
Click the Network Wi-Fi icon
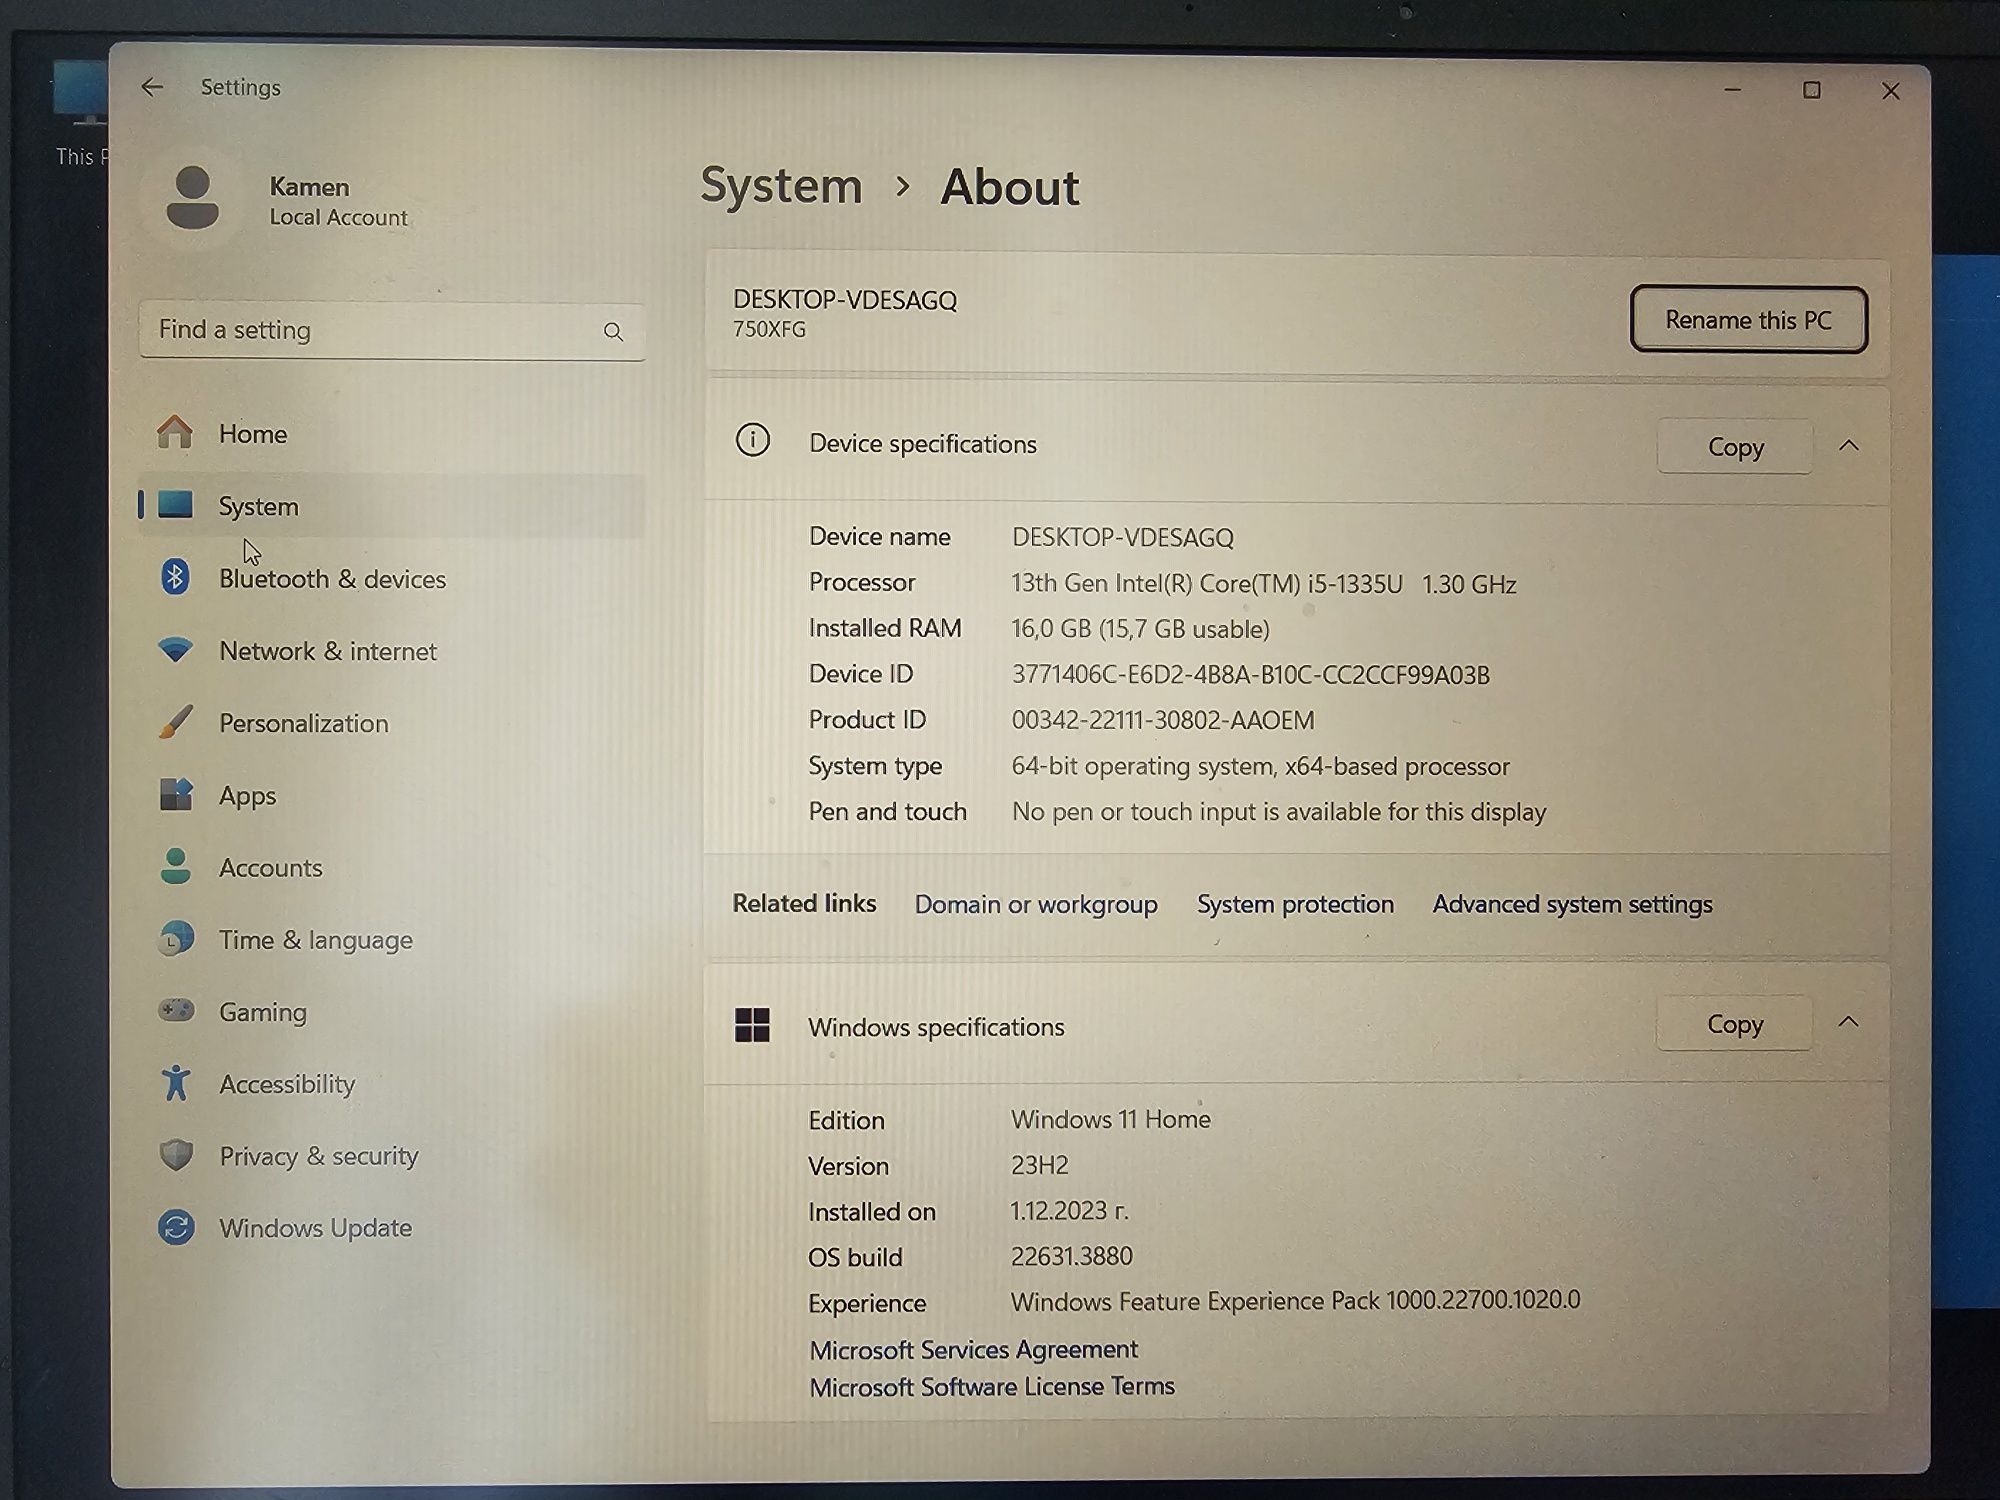(175, 650)
